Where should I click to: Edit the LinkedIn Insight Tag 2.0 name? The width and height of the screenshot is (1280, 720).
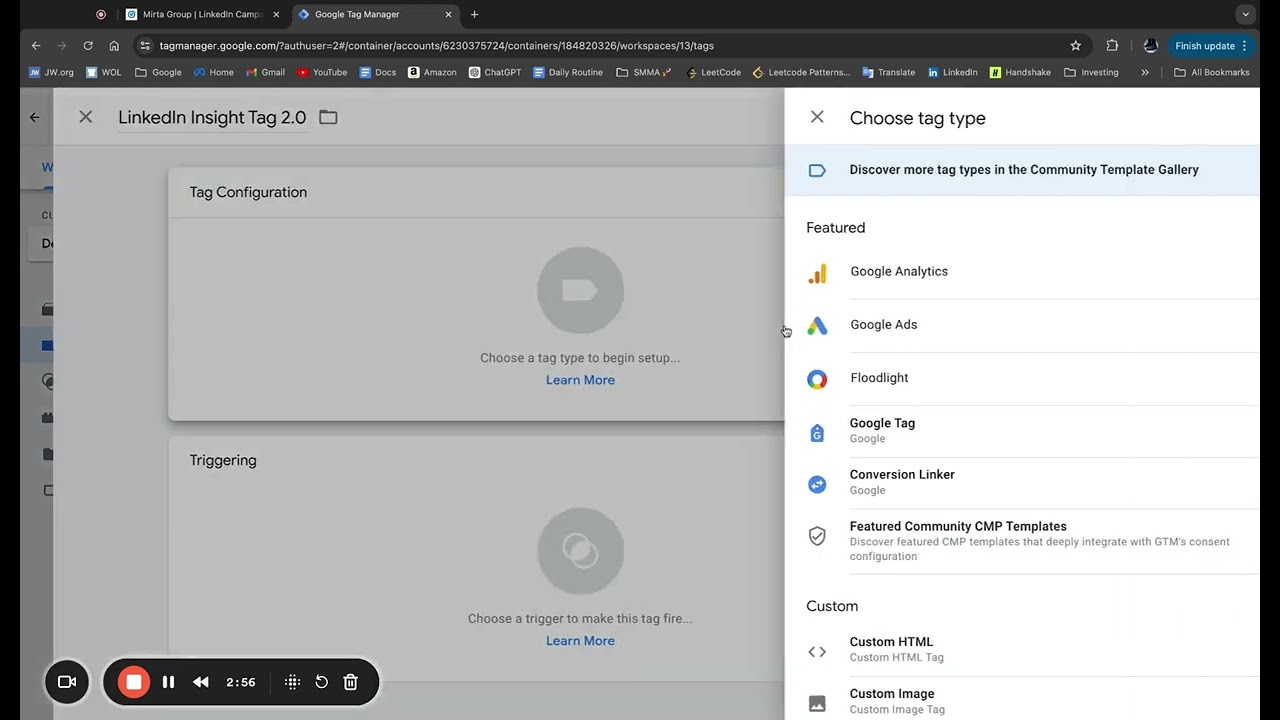[x=212, y=117]
